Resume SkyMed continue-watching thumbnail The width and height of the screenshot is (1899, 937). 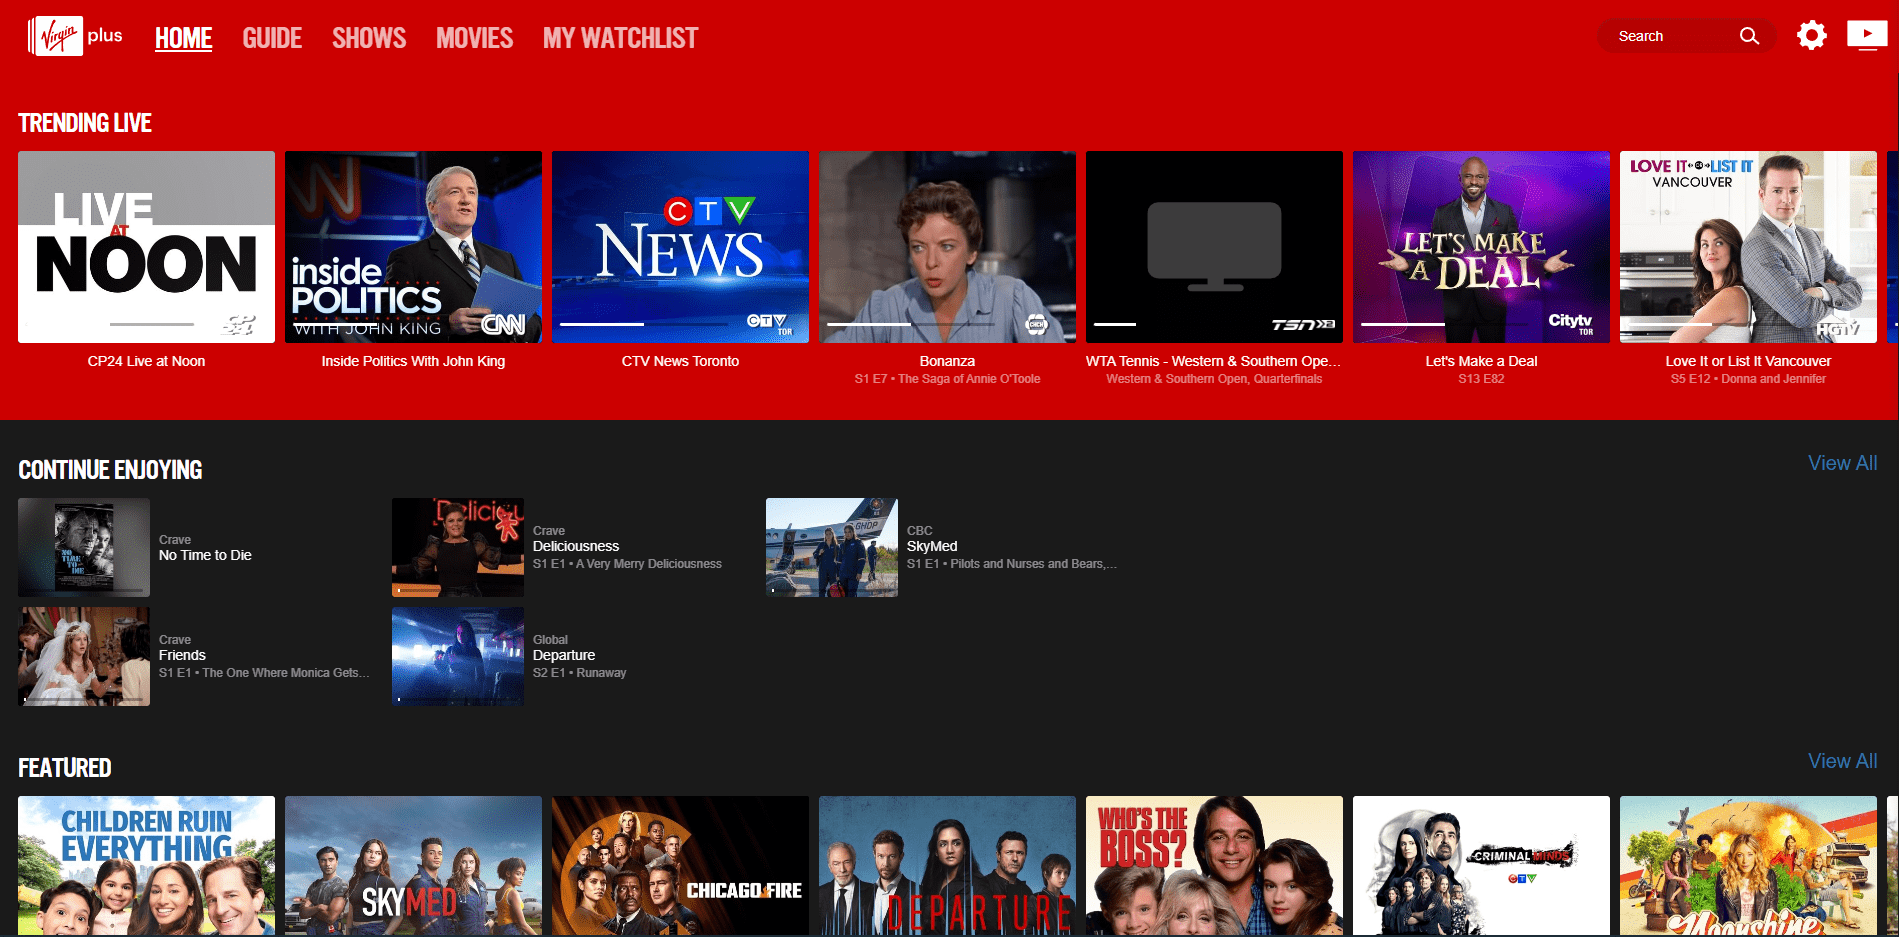coord(832,547)
